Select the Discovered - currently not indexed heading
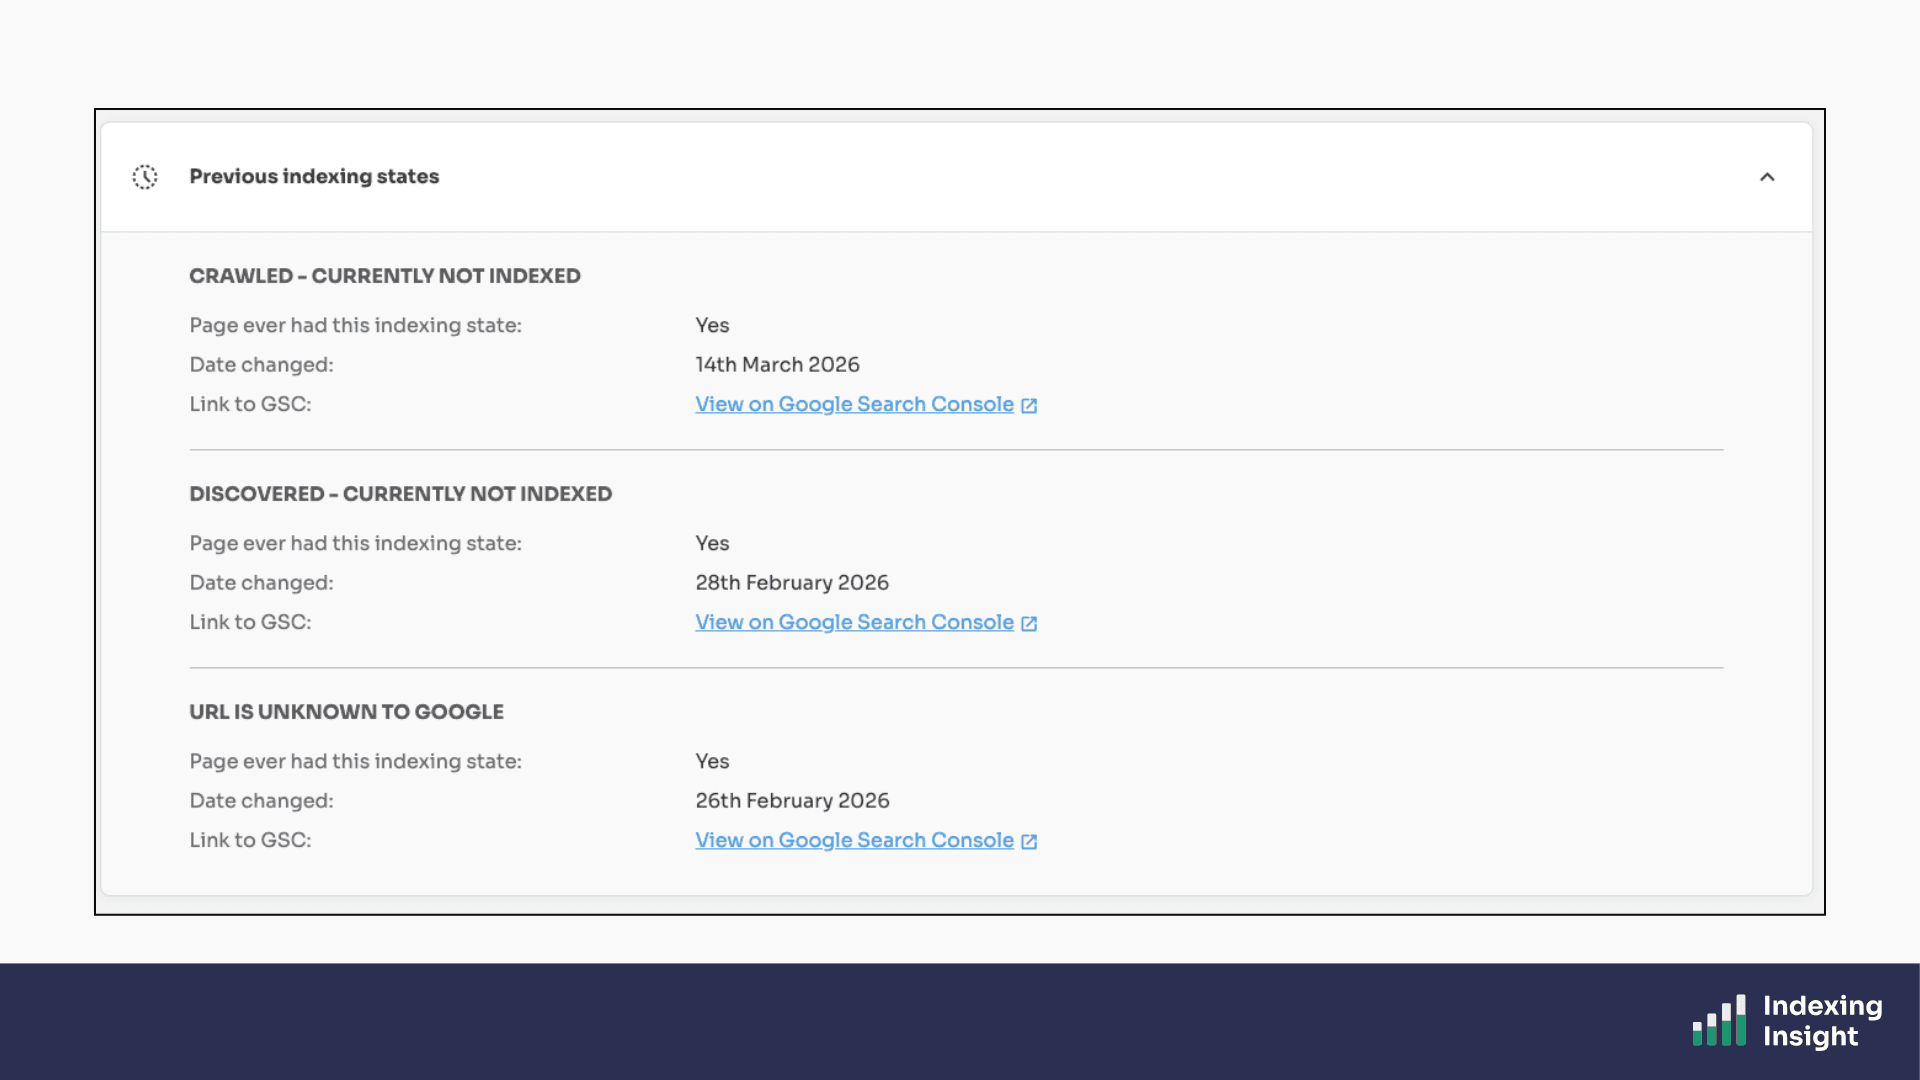Viewport: 1920px width, 1080px height. tap(400, 494)
